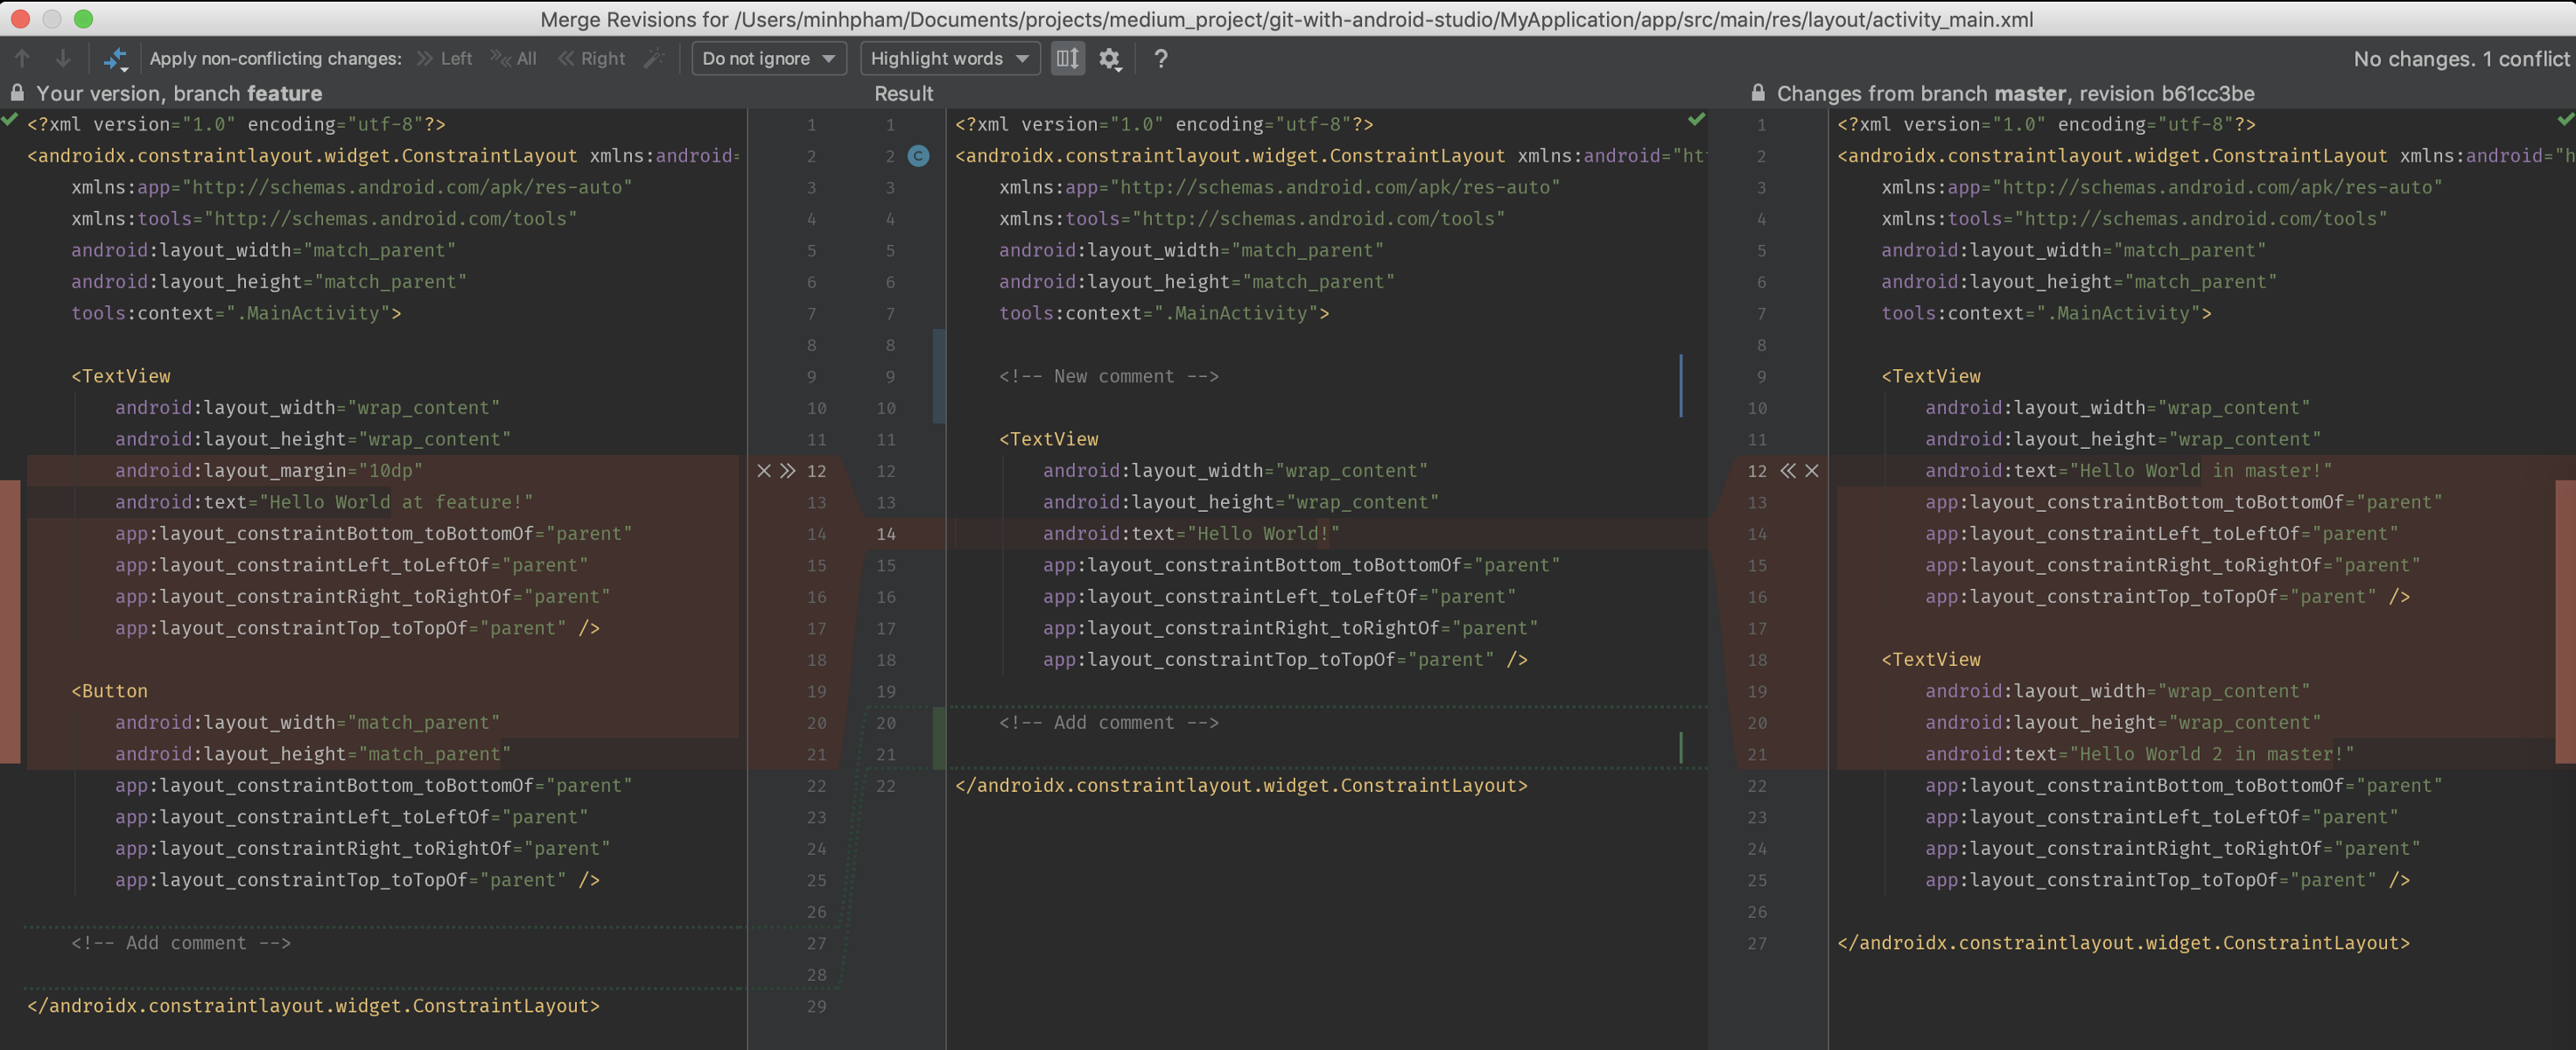This screenshot has height=1050, width=2576.
Task: Click the blue C marker on line 2
Action: click(x=918, y=156)
